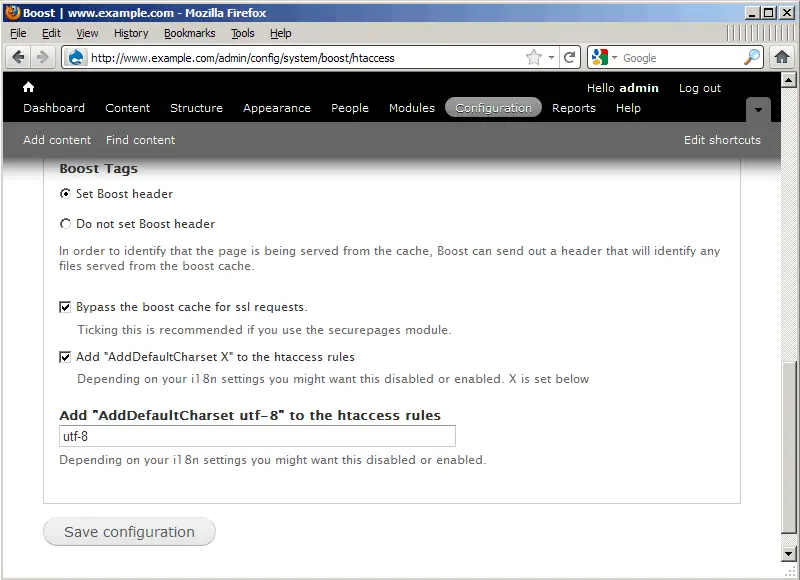The height and width of the screenshot is (580, 800).
Task: Open the View menu
Action: [x=87, y=33]
